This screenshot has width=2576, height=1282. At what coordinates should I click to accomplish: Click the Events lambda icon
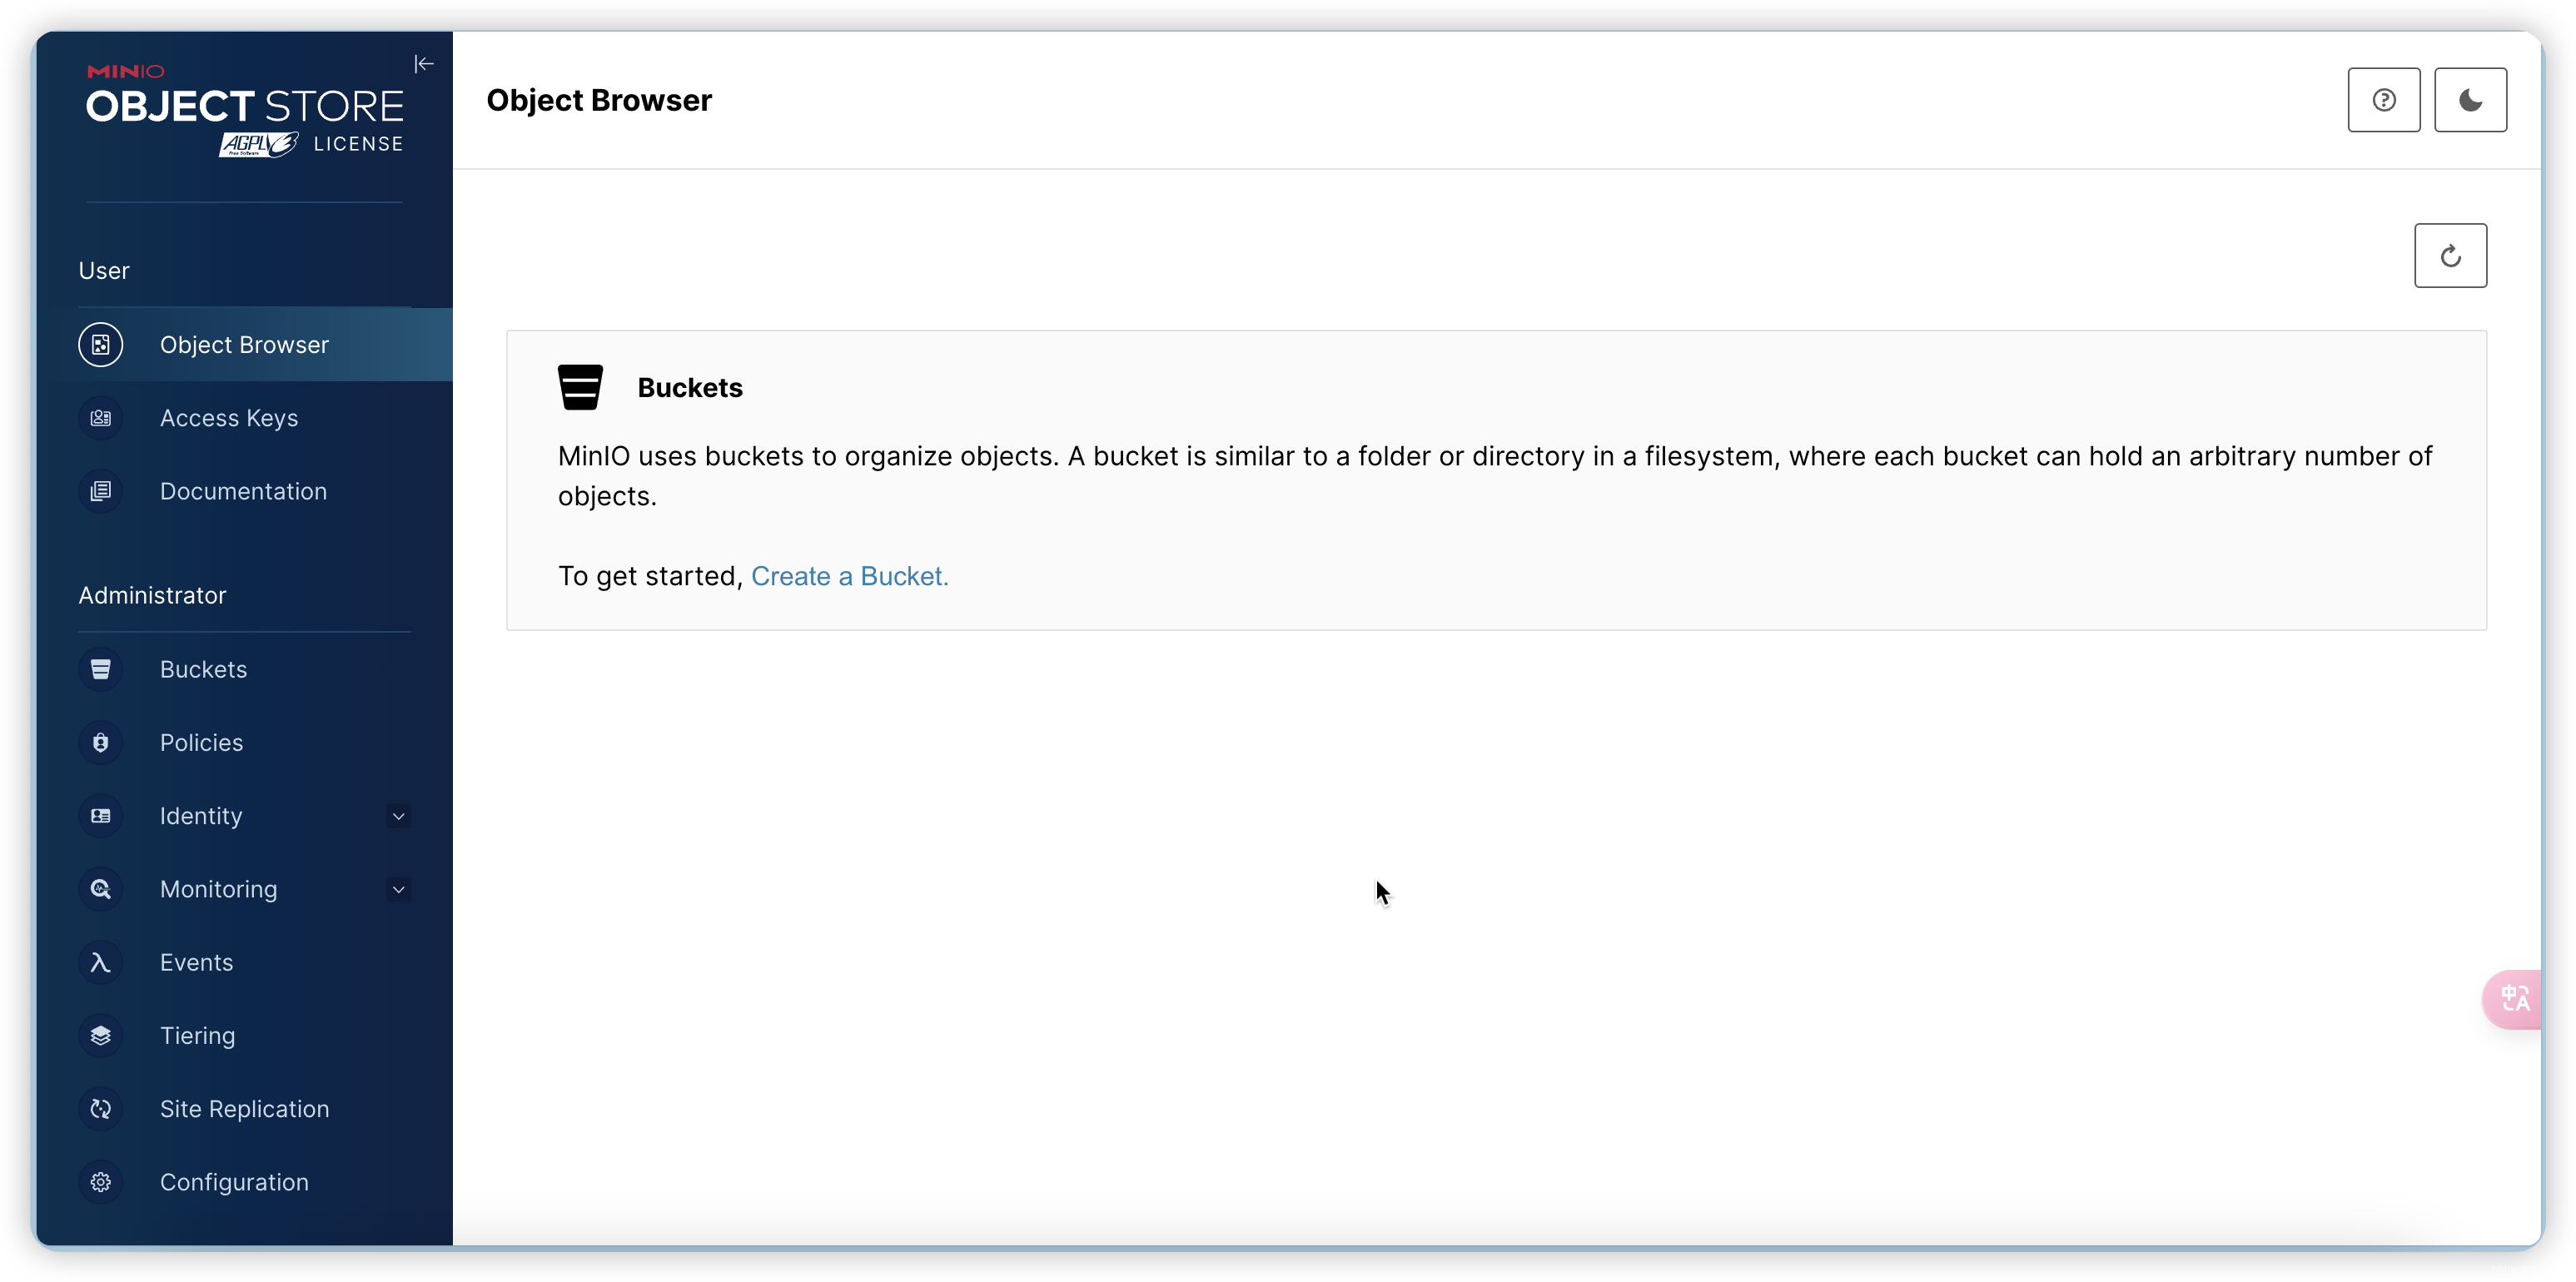coord(100,961)
